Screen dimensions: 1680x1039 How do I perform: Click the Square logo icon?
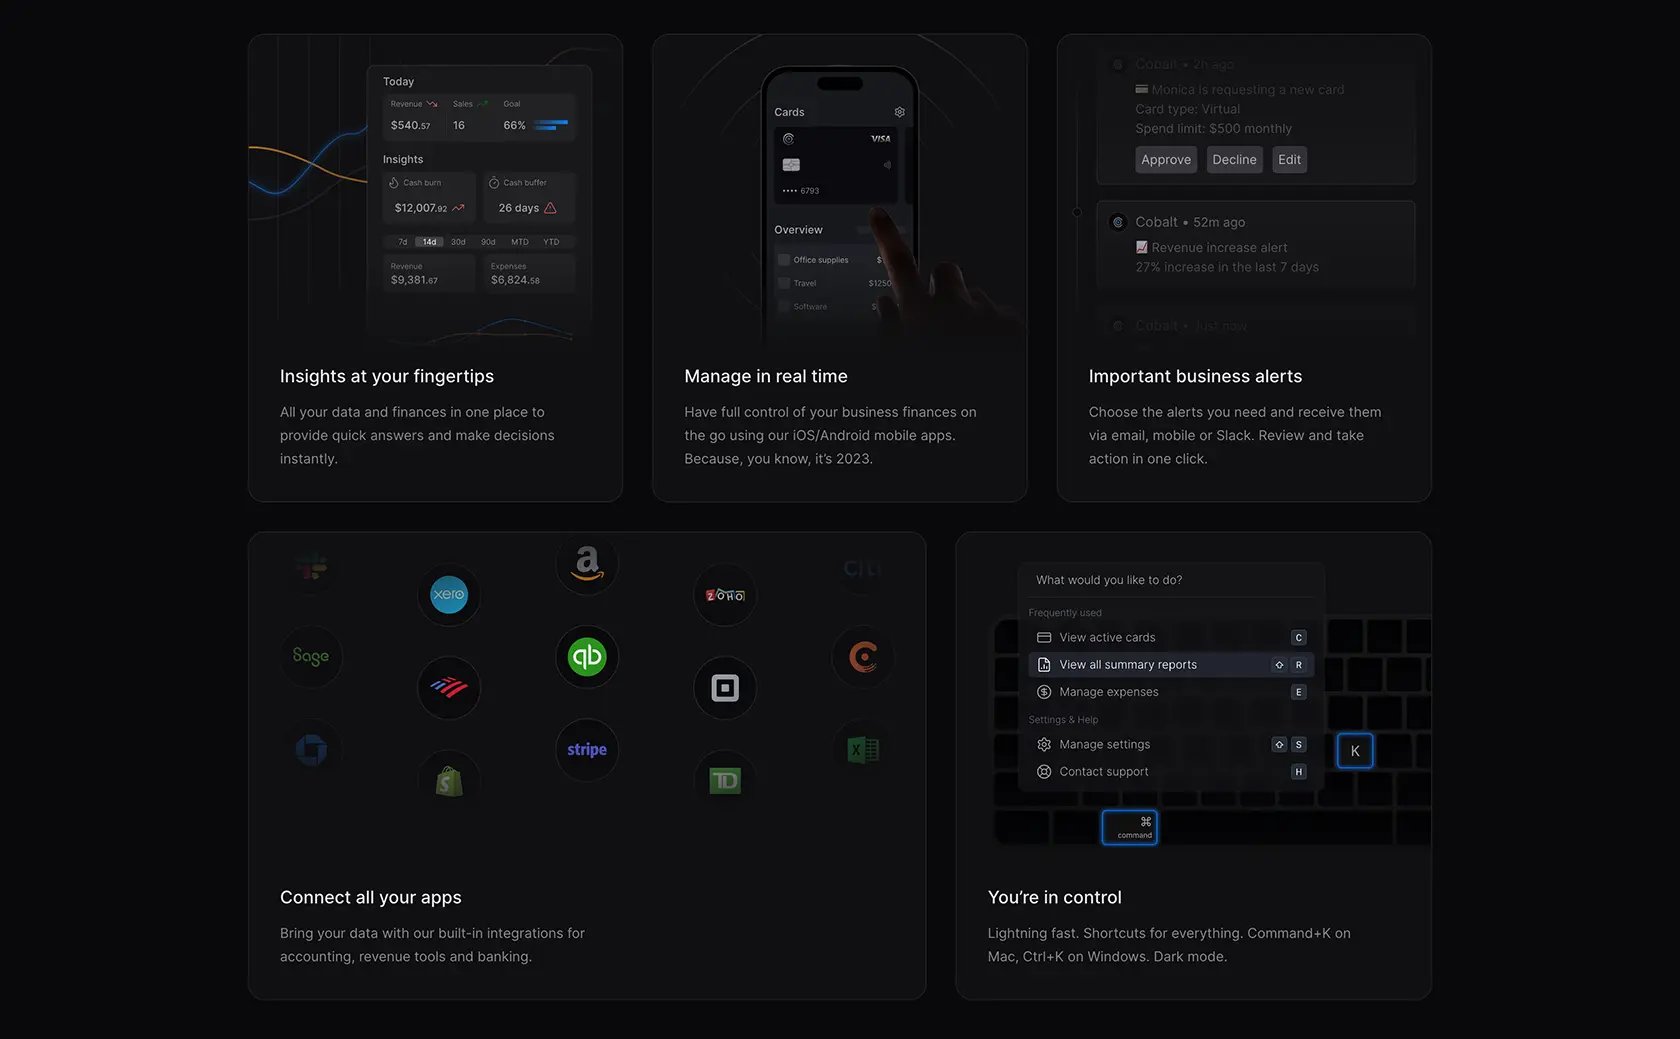click(x=725, y=687)
